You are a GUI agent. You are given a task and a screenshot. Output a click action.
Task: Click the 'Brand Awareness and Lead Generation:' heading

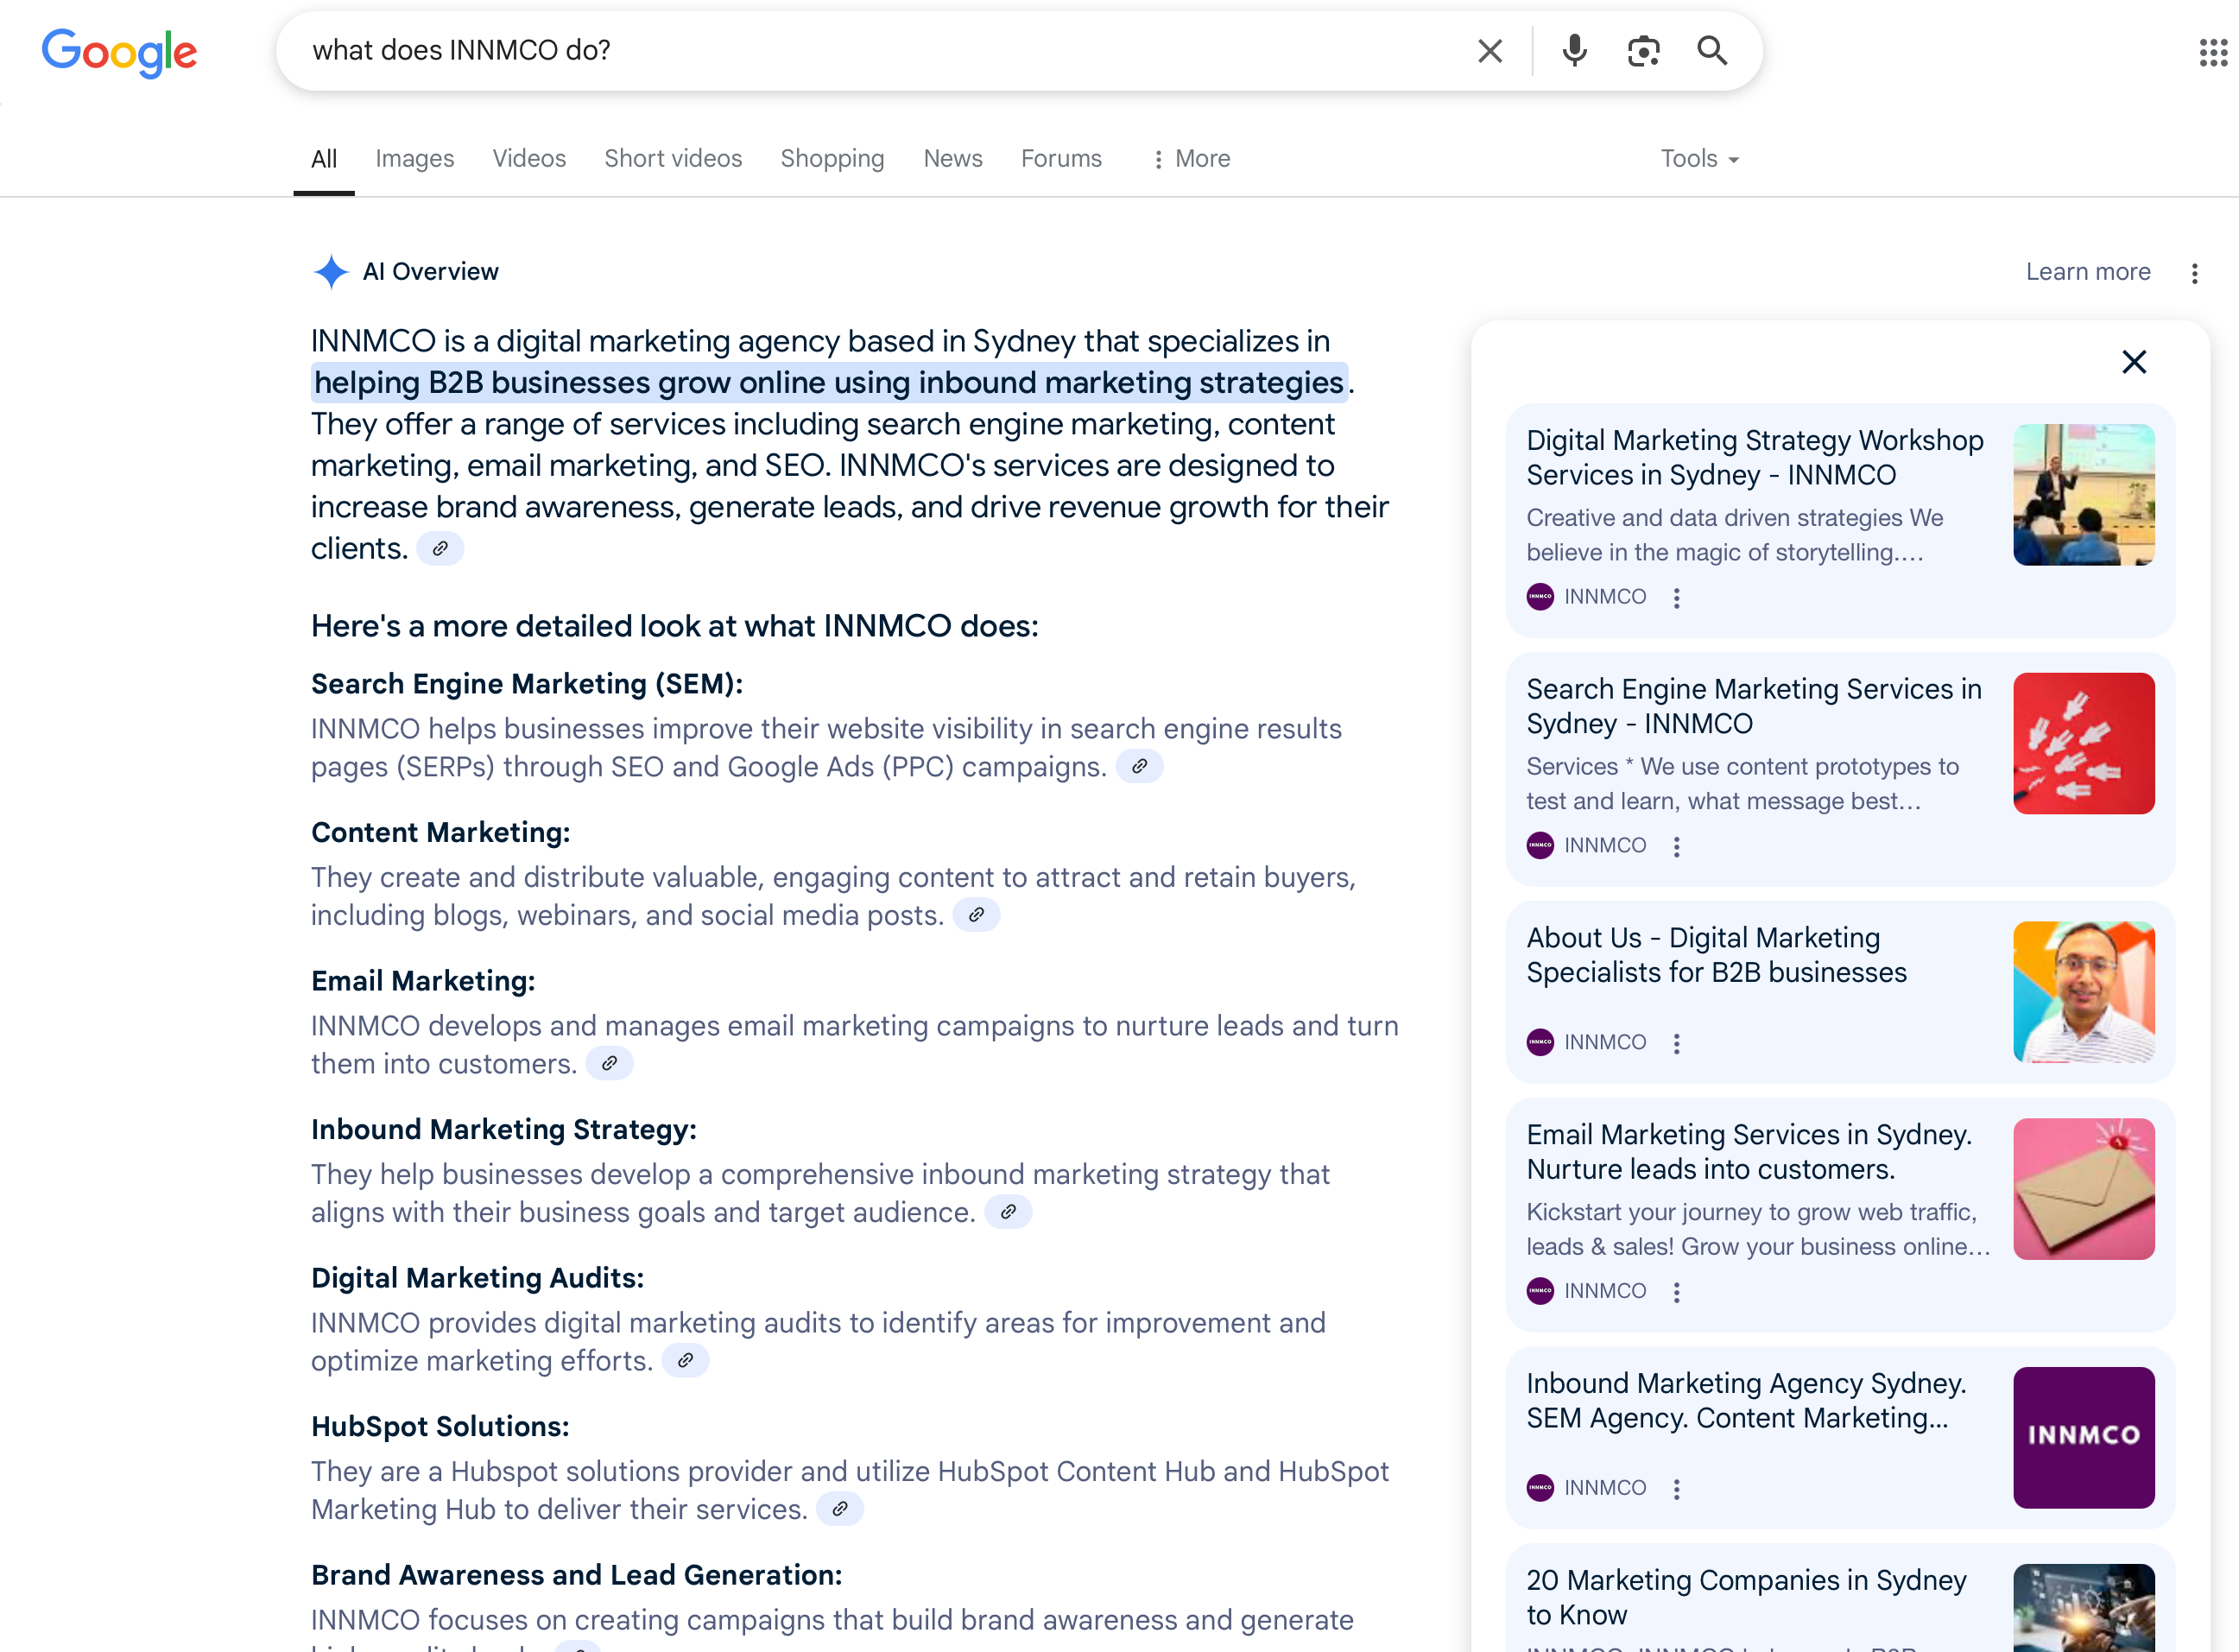(x=577, y=1575)
